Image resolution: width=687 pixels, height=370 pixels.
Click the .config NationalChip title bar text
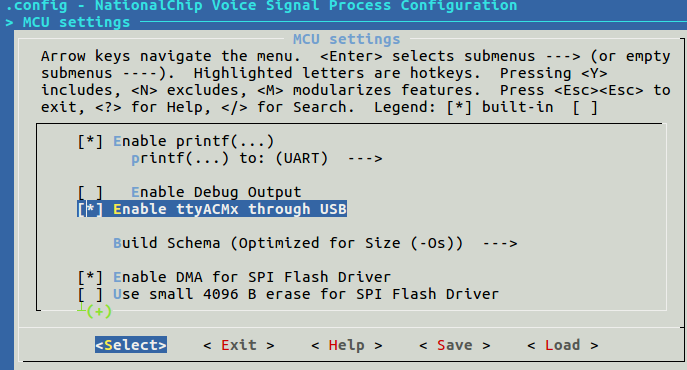click(261, 6)
